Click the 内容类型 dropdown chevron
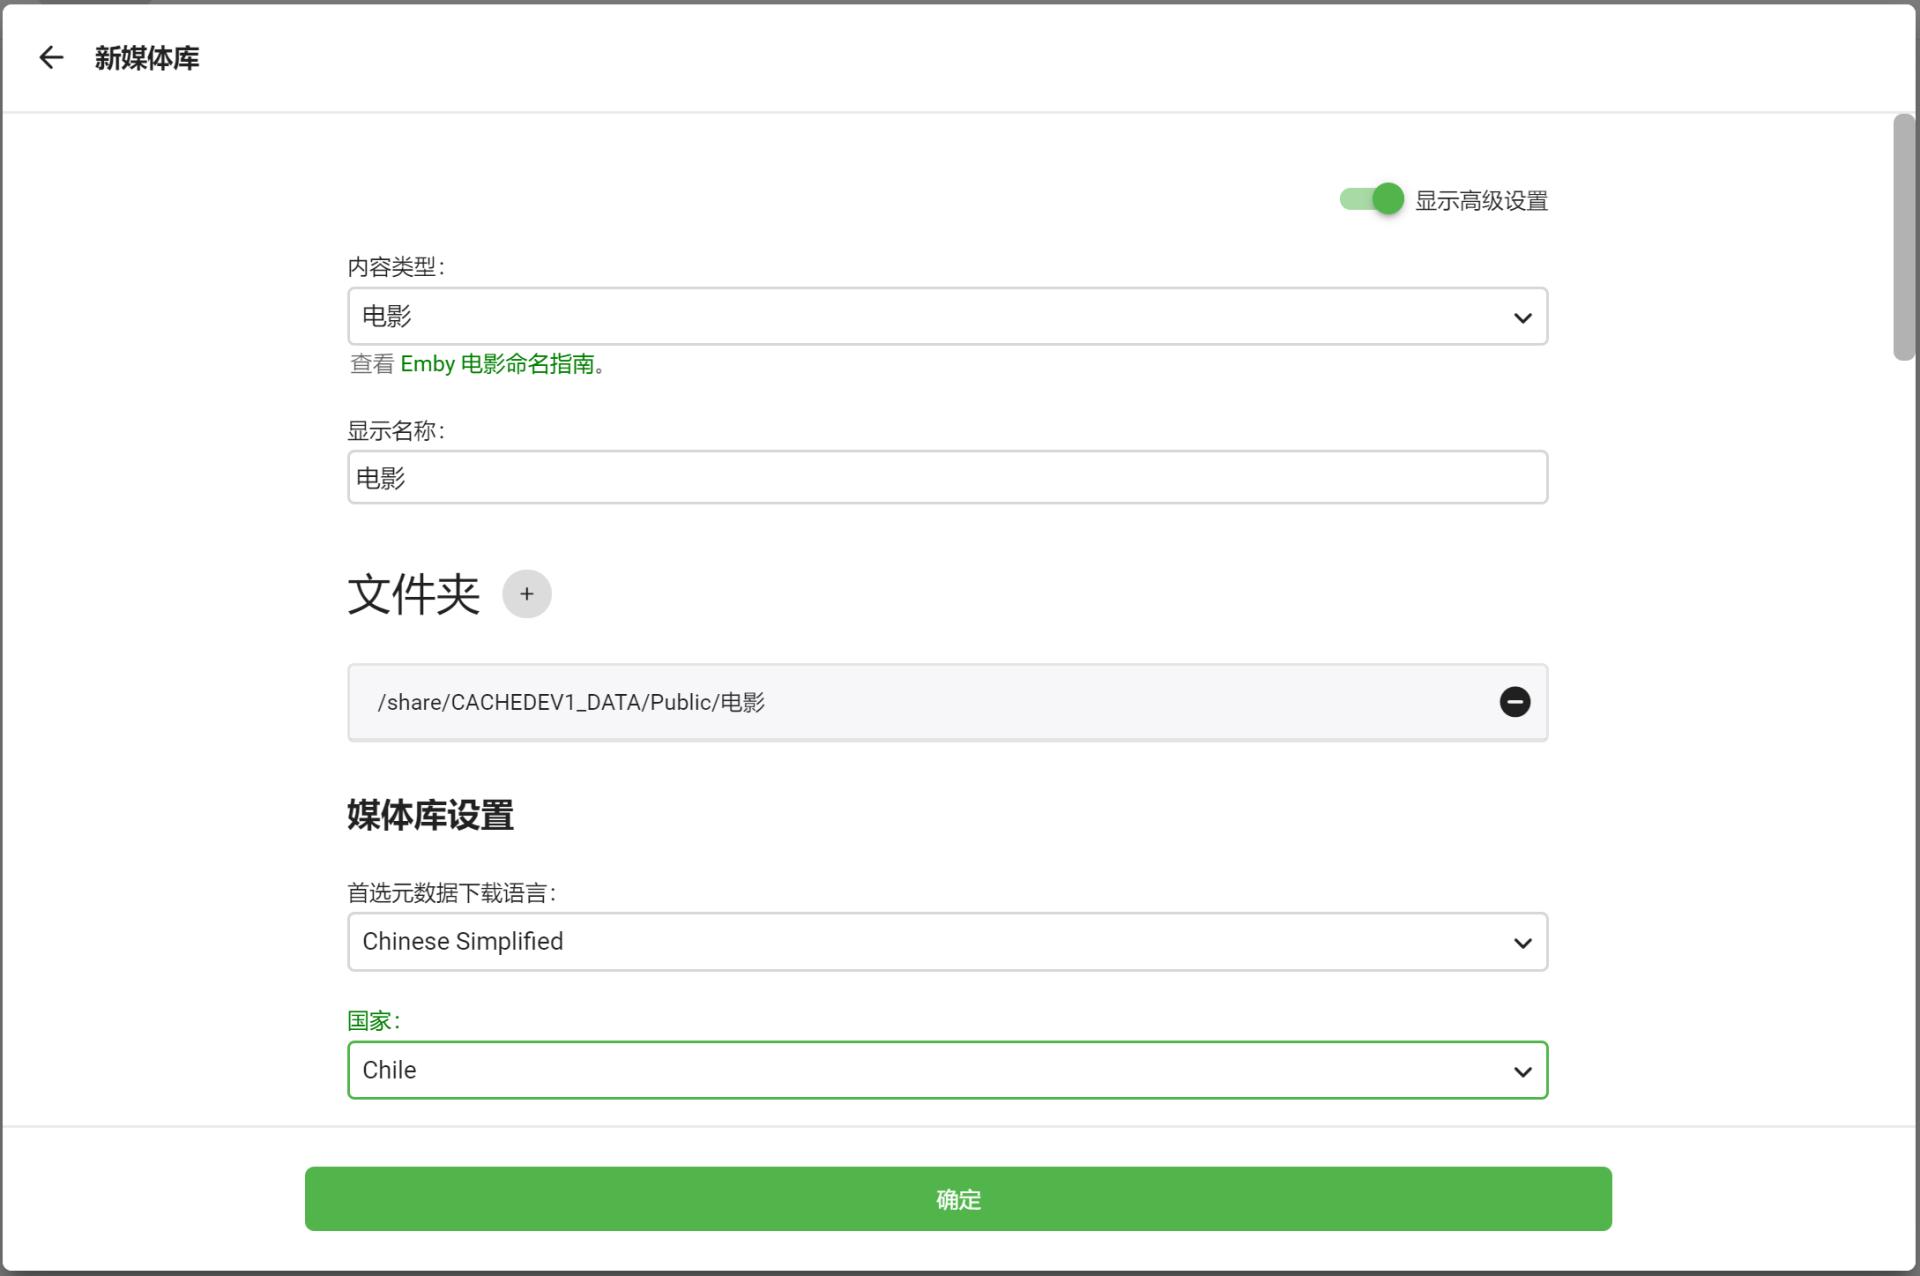Image resolution: width=1920 pixels, height=1276 pixels. (x=1522, y=317)
